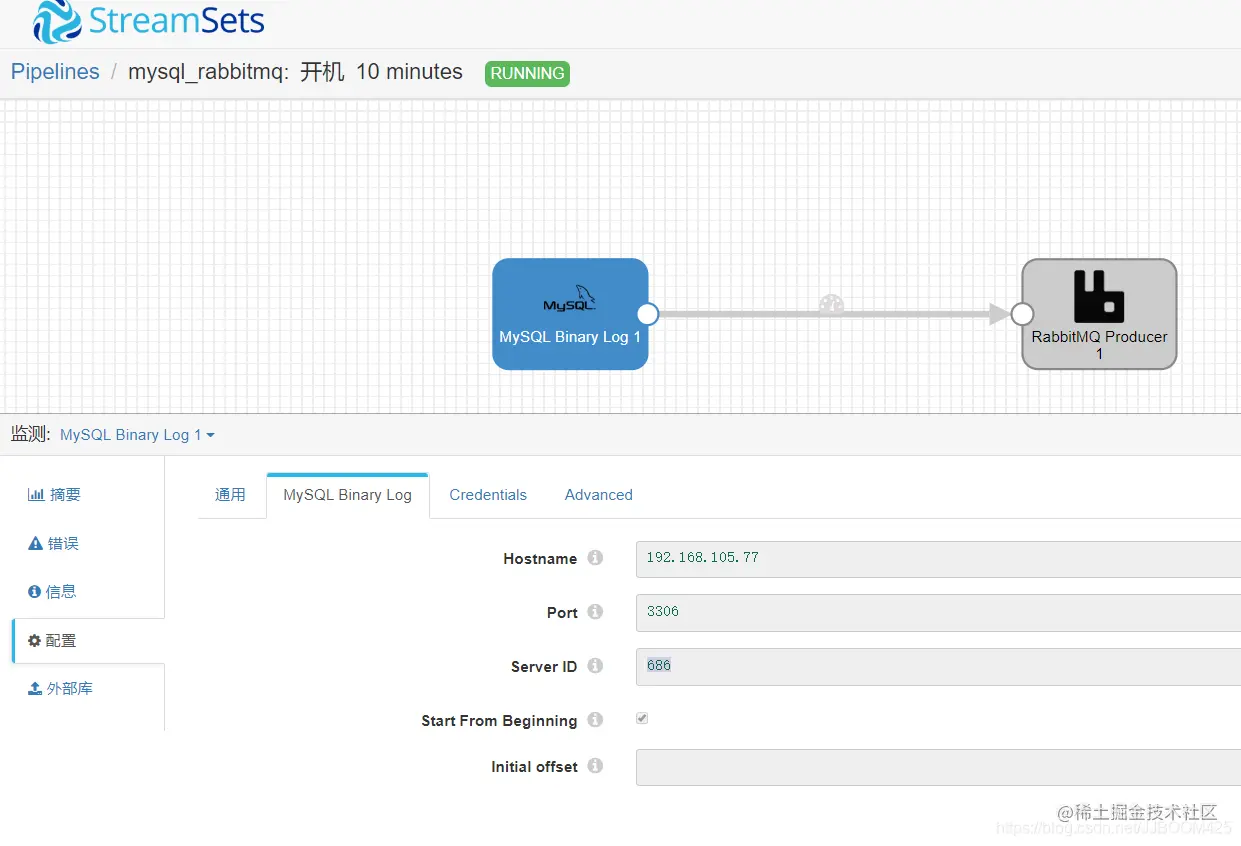This screenshot has height=846, width=1241.
Task: Click the Port info icon
Action: 595,612
